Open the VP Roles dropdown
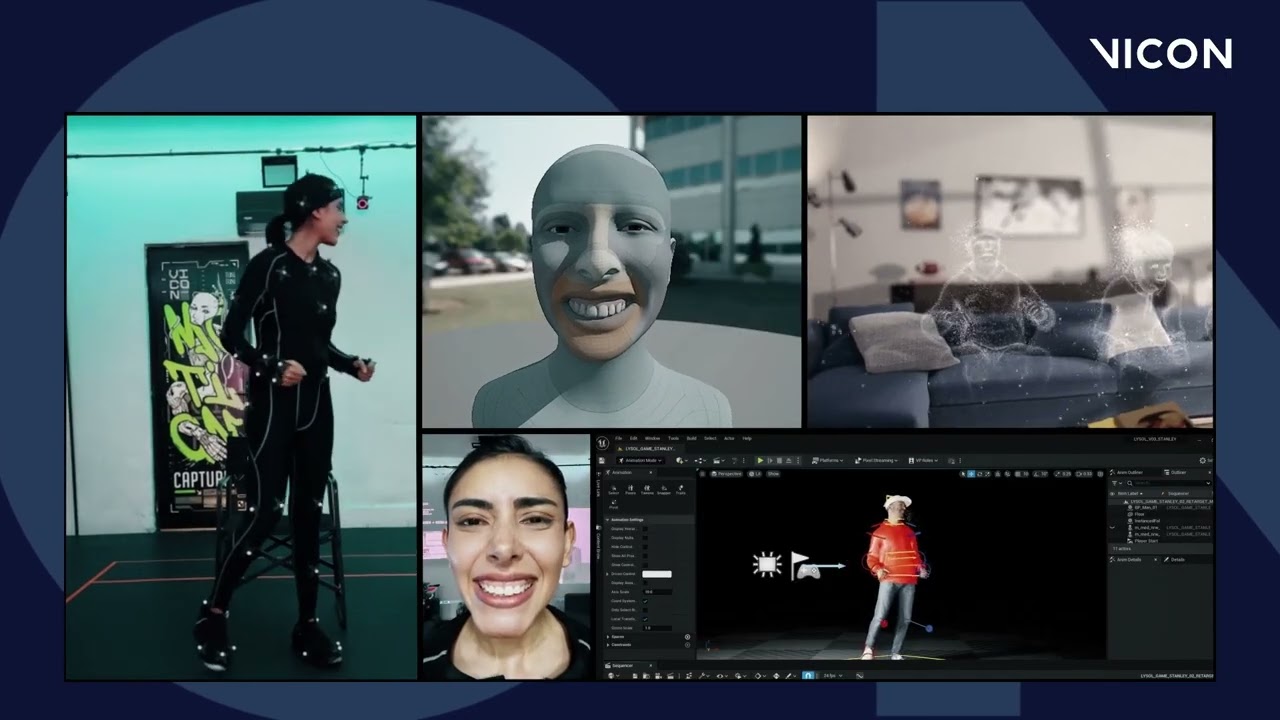The height and width of the screenshot is (720, 1280). (x=923, y=461)
